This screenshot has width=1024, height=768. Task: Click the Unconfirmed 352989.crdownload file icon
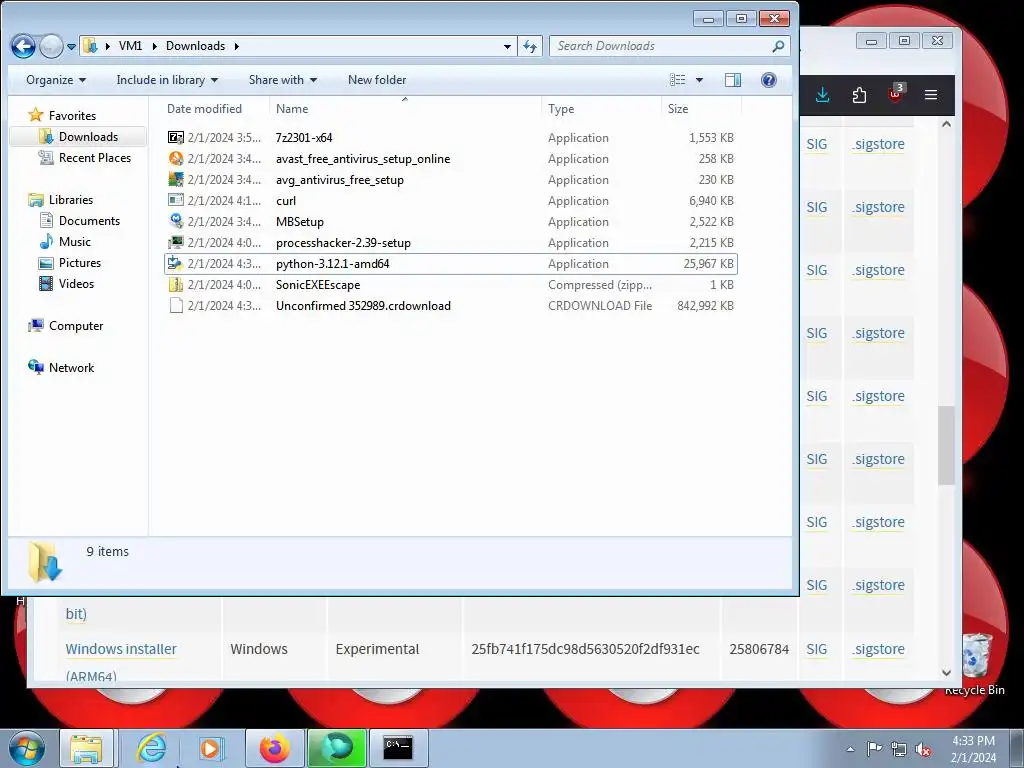176,306
